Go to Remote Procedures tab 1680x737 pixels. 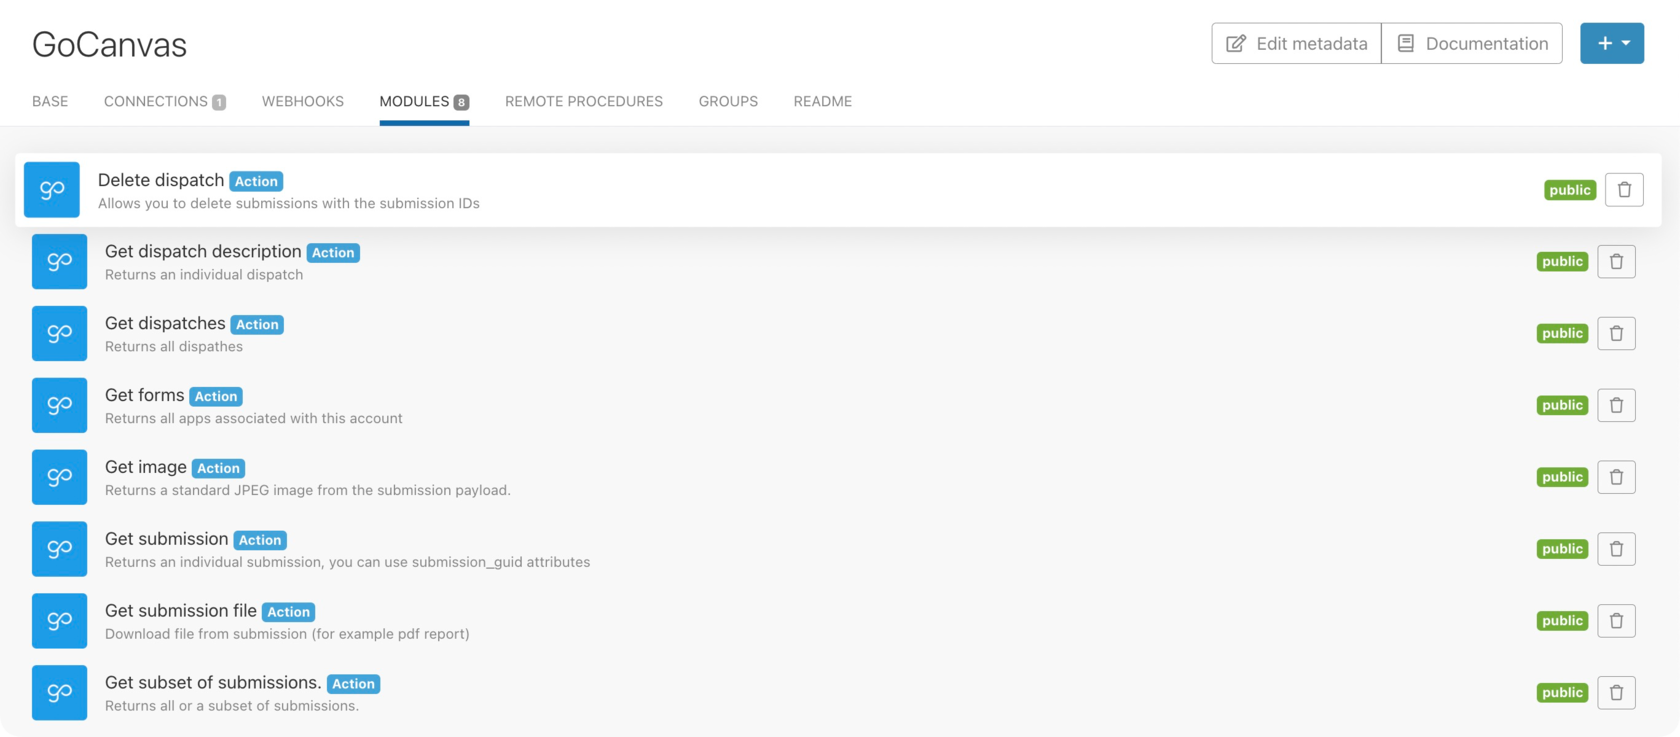point(583,101)
